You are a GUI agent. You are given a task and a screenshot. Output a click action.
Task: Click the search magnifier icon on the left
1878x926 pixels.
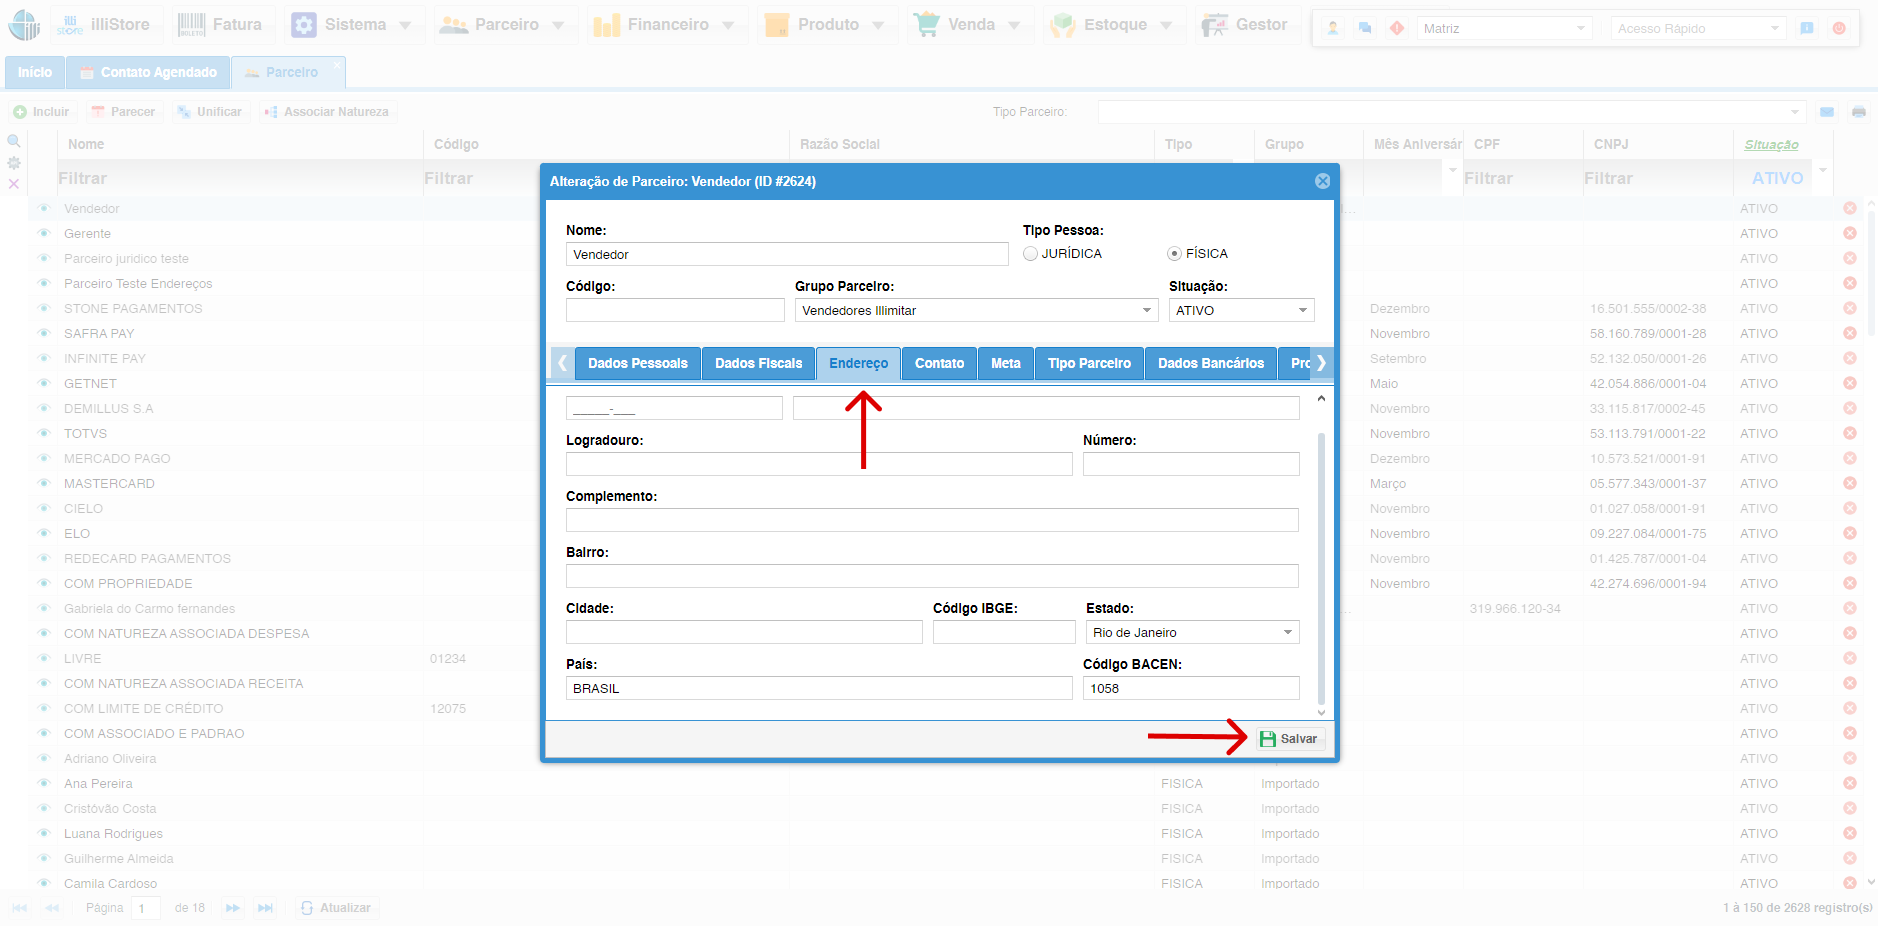tap(14, 141)
